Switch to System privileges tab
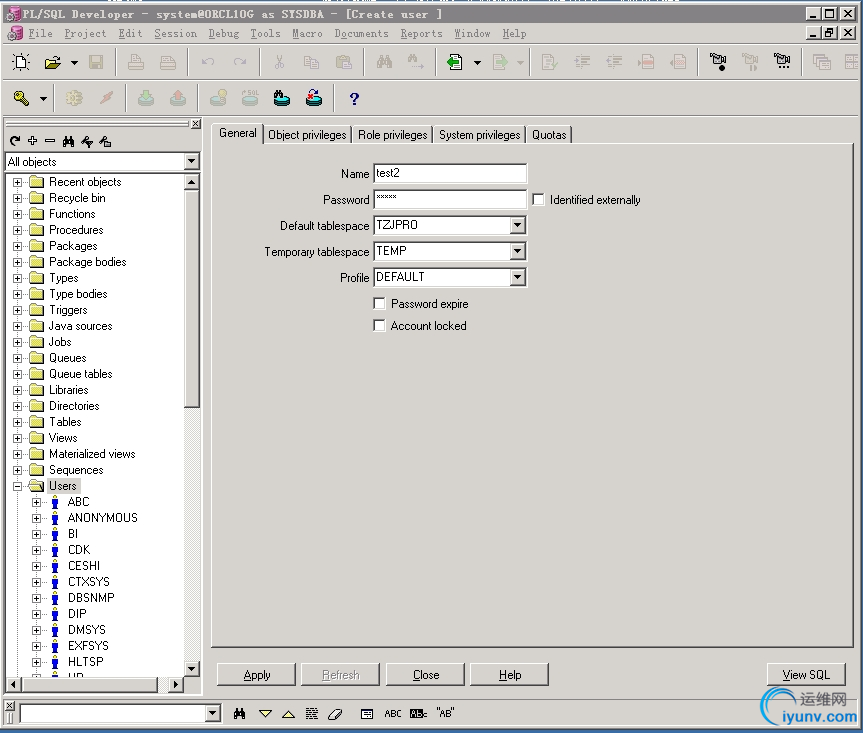This screenshot has height=733, width=863. coord(479,135)
